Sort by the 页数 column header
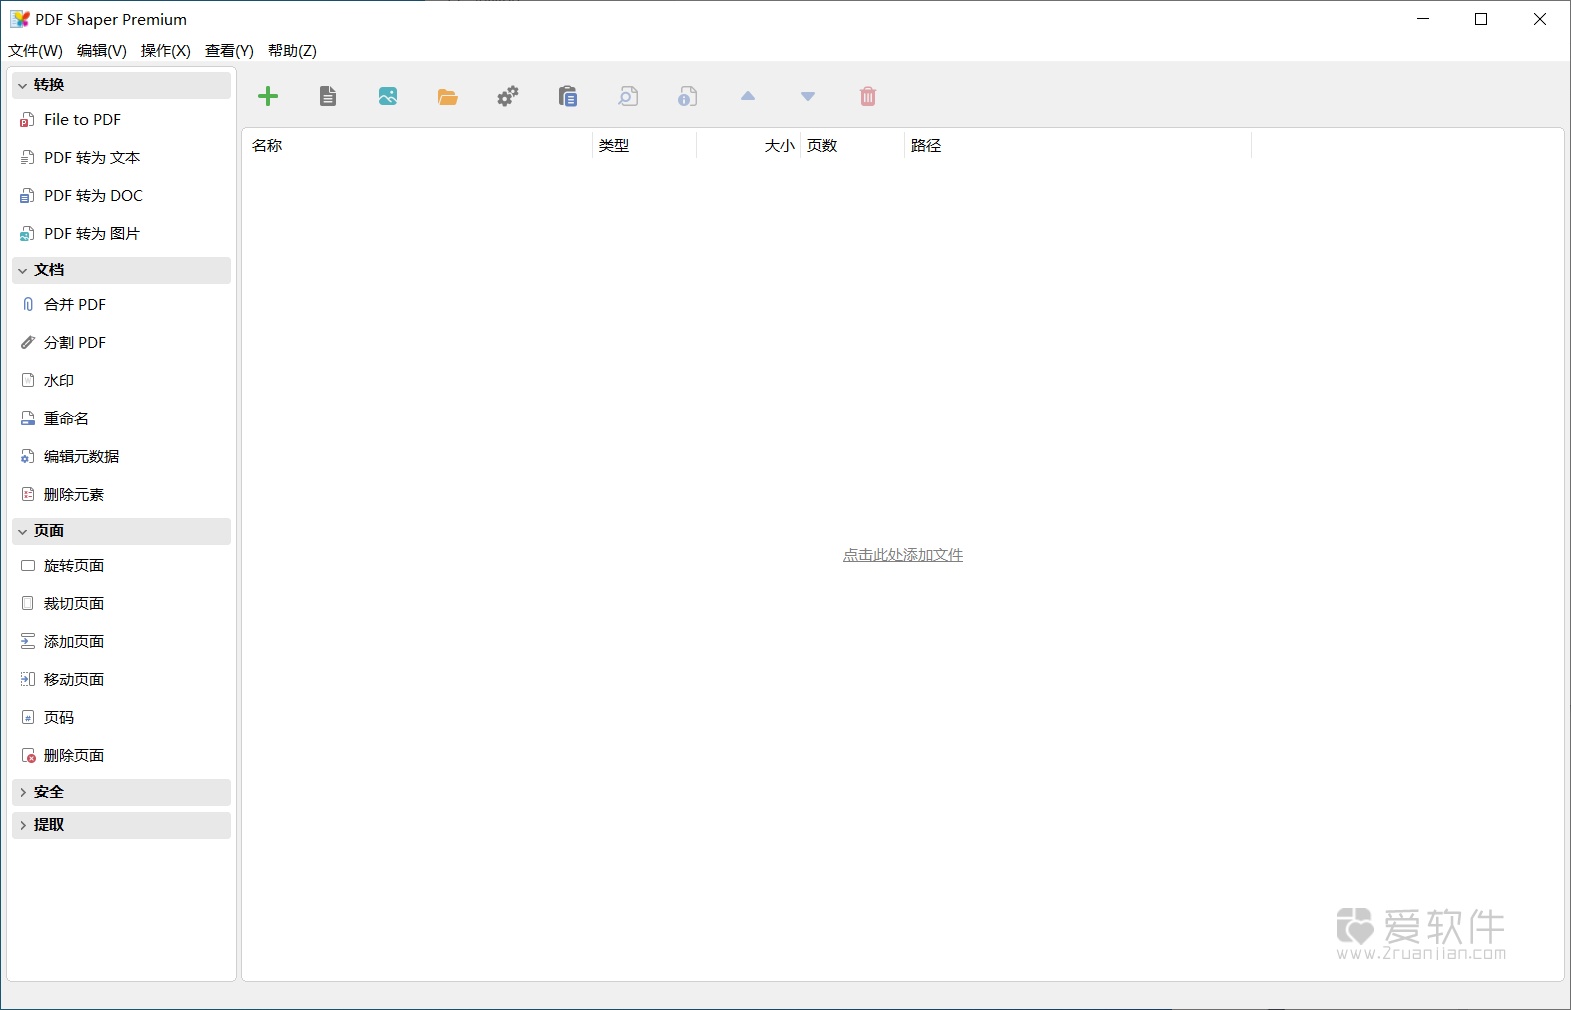This screenshot has width=1571, height=1010. click(x=852, y=145)
